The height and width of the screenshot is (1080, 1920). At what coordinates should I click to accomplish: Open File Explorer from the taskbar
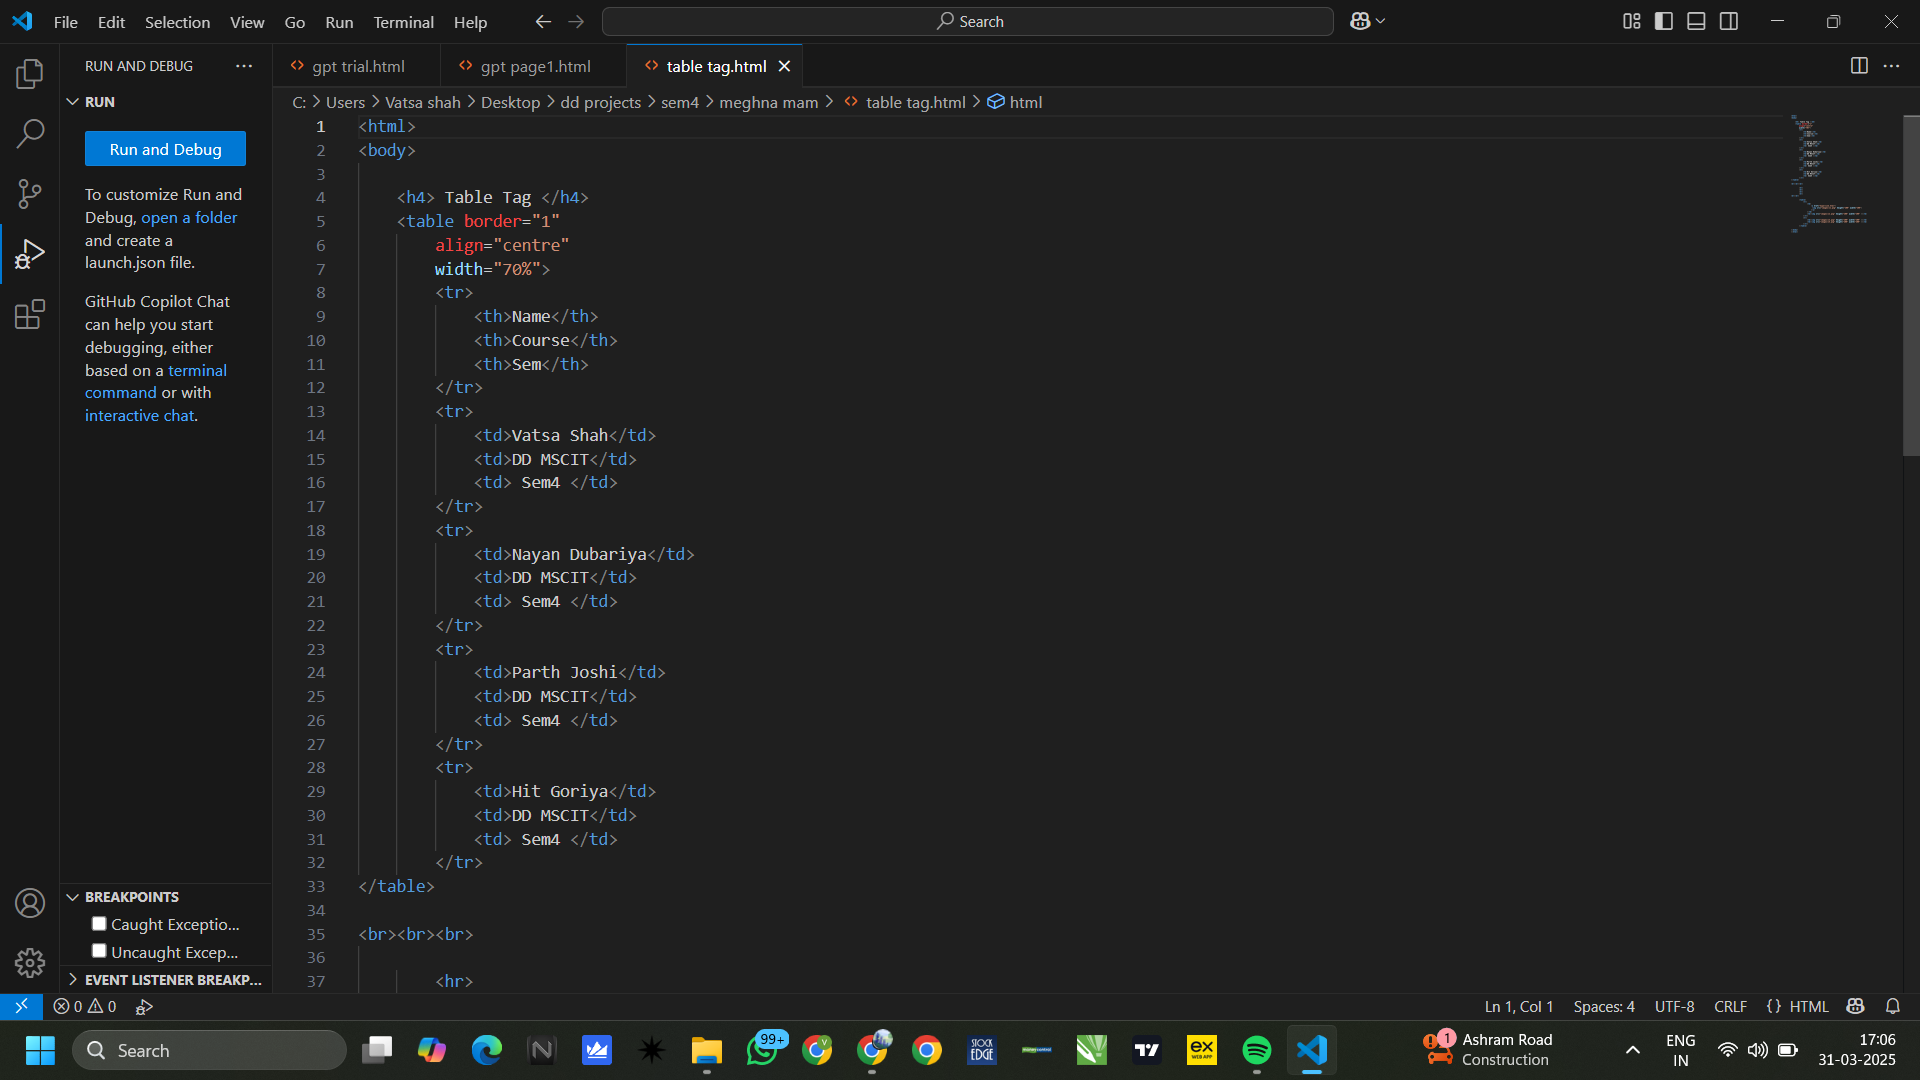tap(707, 1050)
